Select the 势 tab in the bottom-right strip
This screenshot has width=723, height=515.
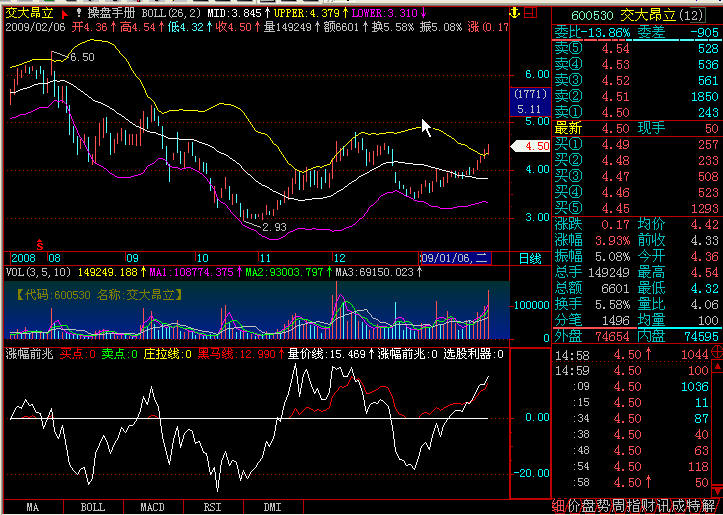tap(604, 506)
